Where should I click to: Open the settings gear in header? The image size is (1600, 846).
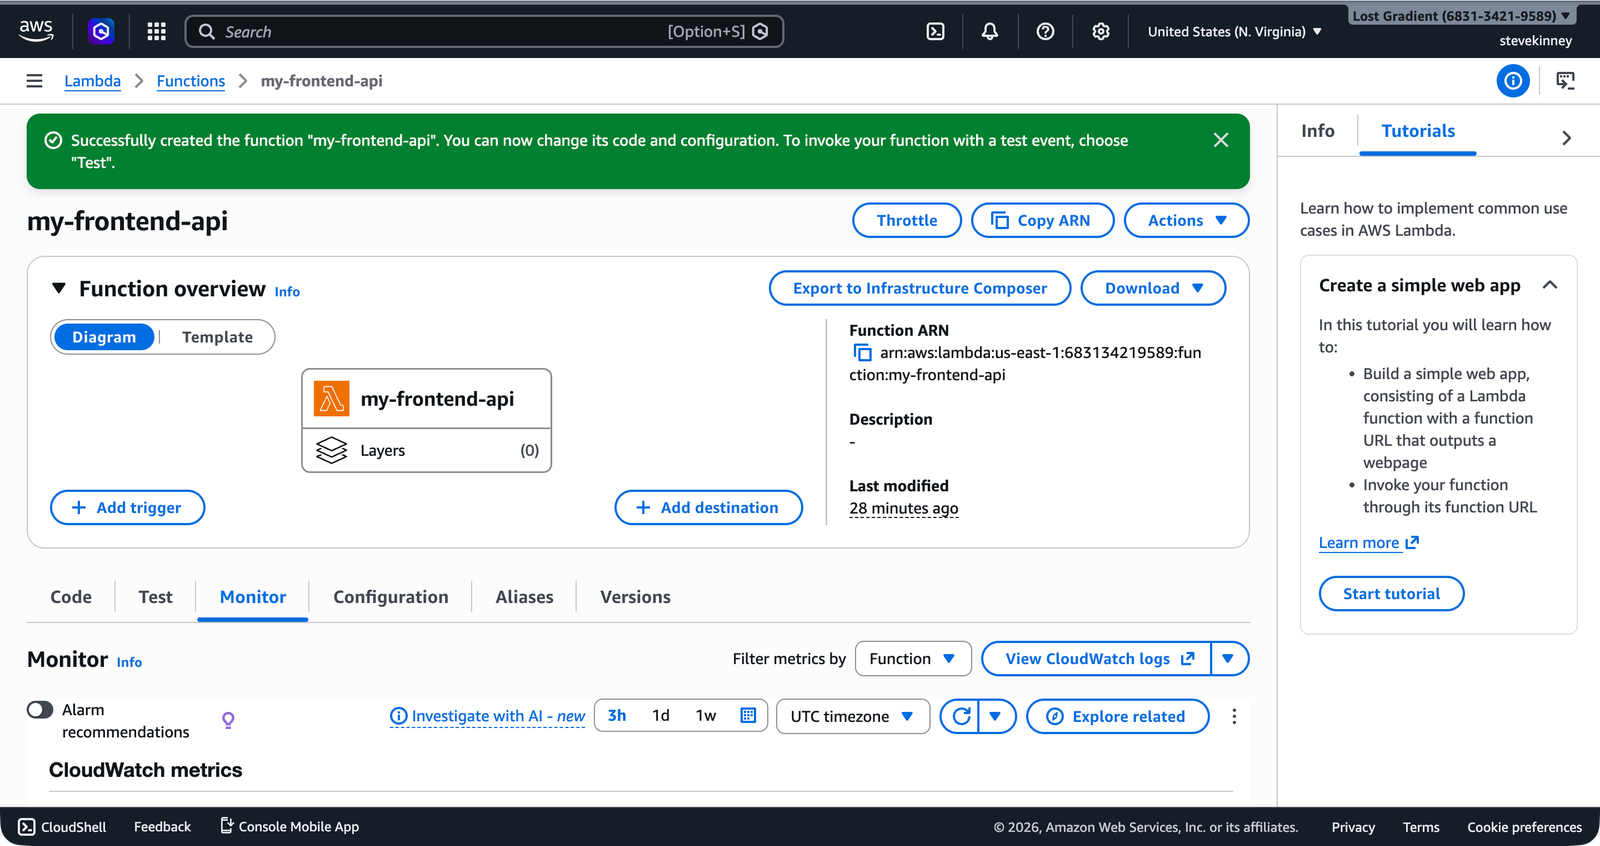click(1100, 32)
